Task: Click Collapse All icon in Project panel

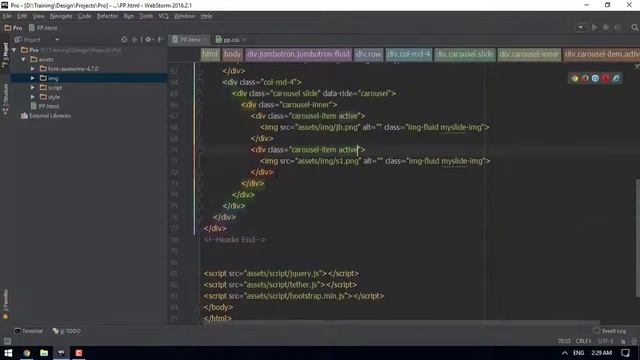Action: (135, 40)
